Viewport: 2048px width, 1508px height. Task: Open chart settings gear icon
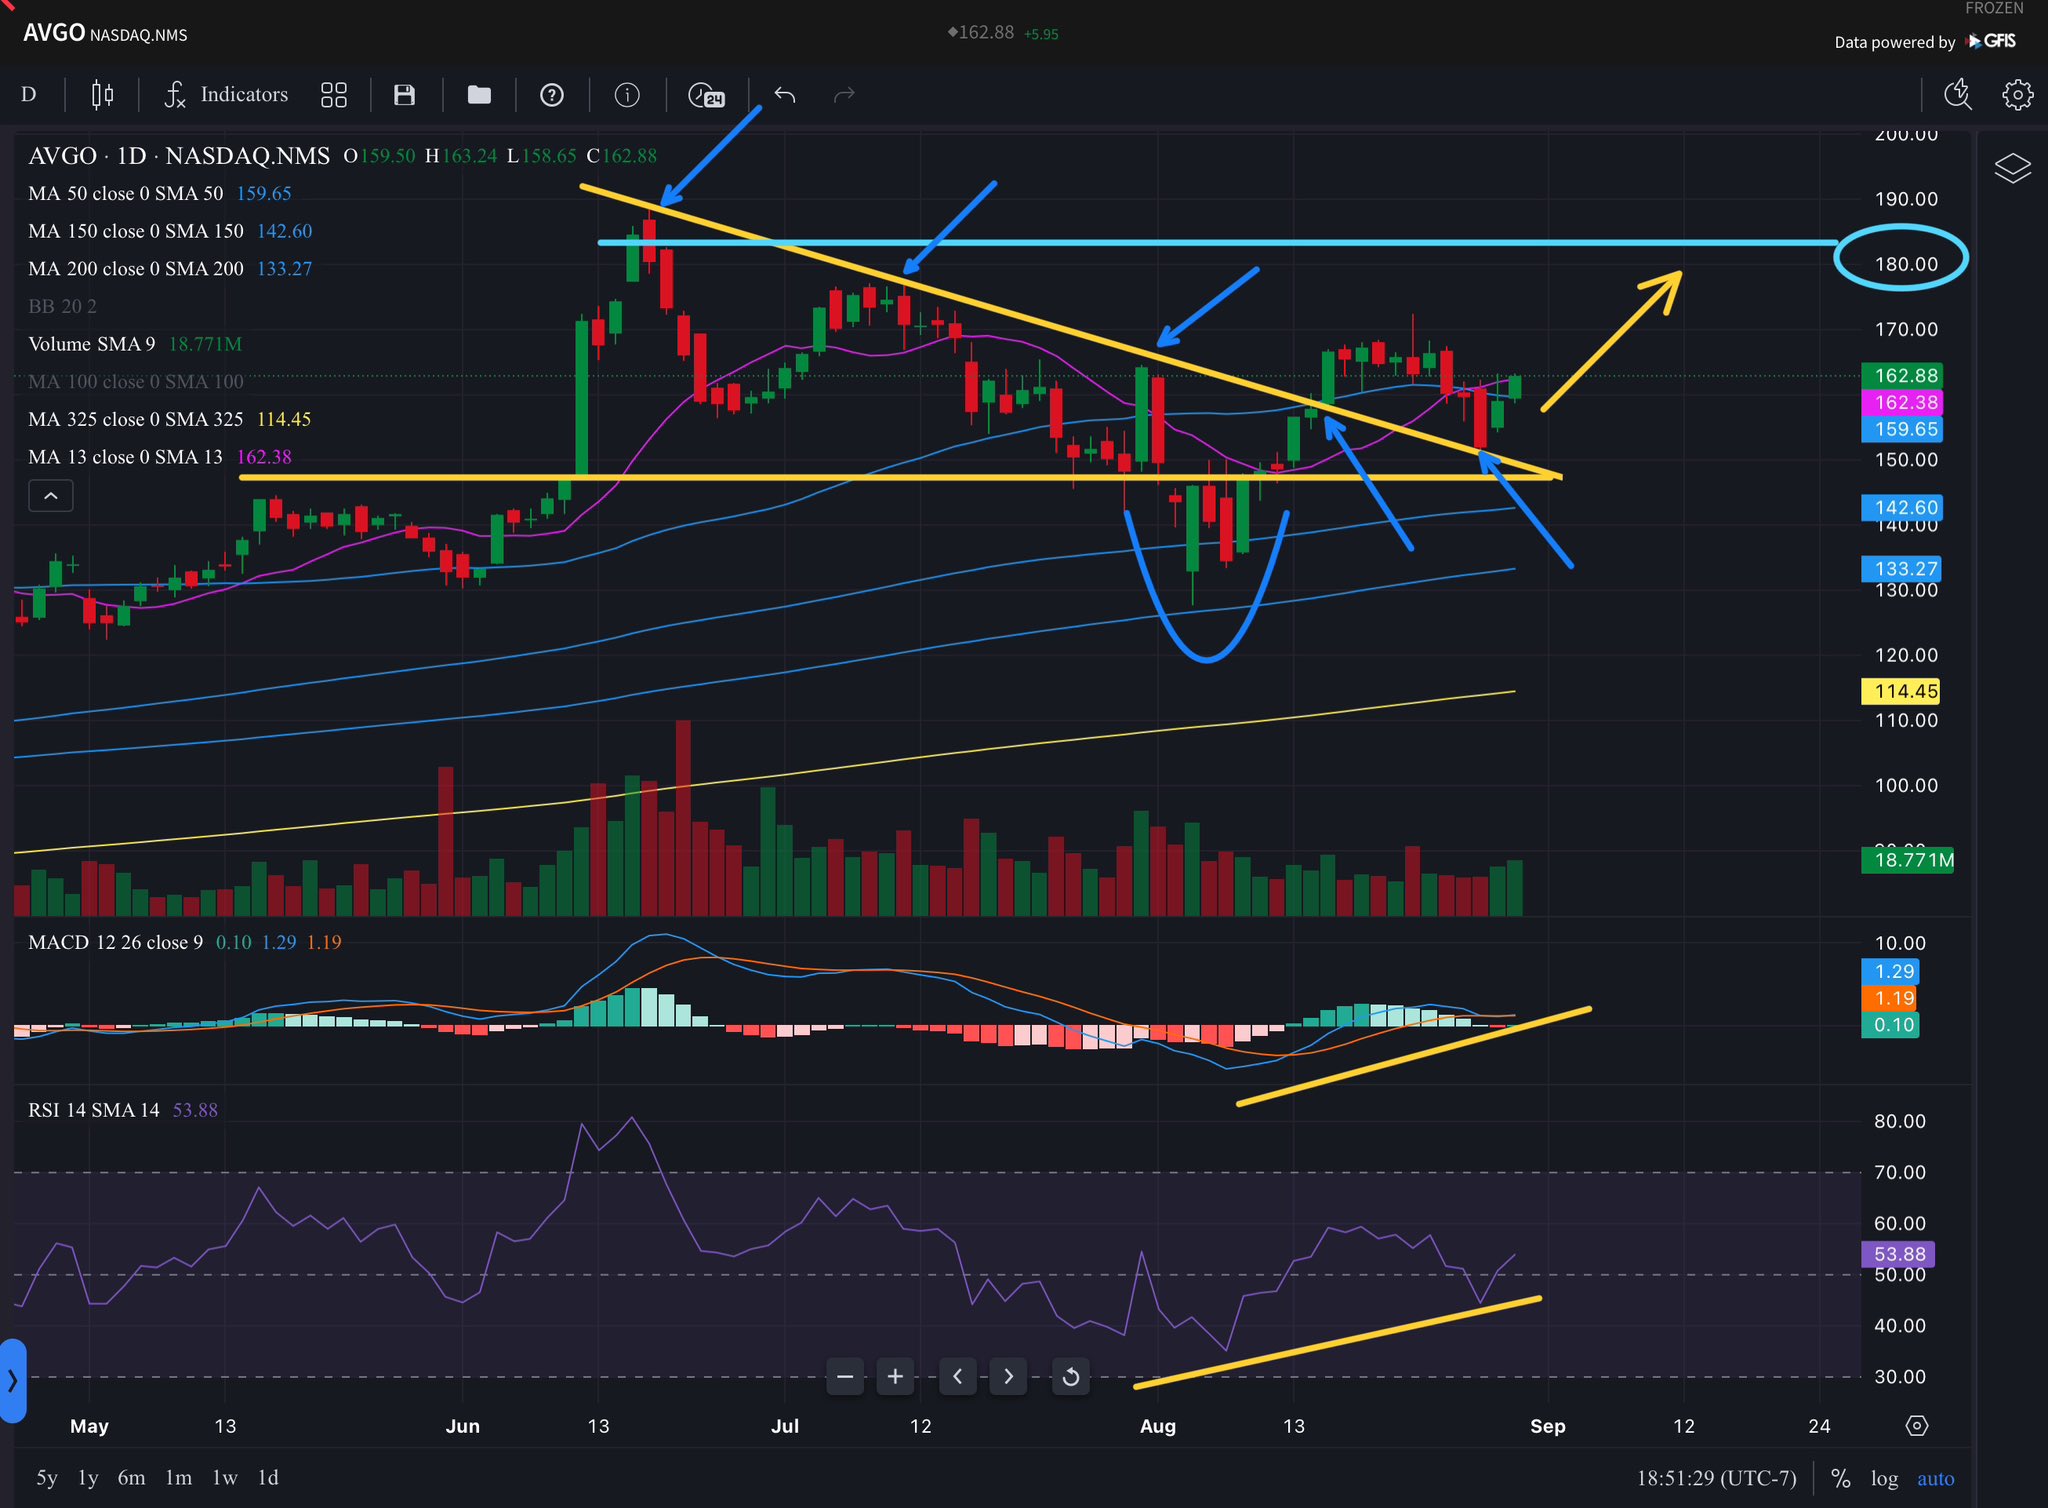tap(2017, 95)
